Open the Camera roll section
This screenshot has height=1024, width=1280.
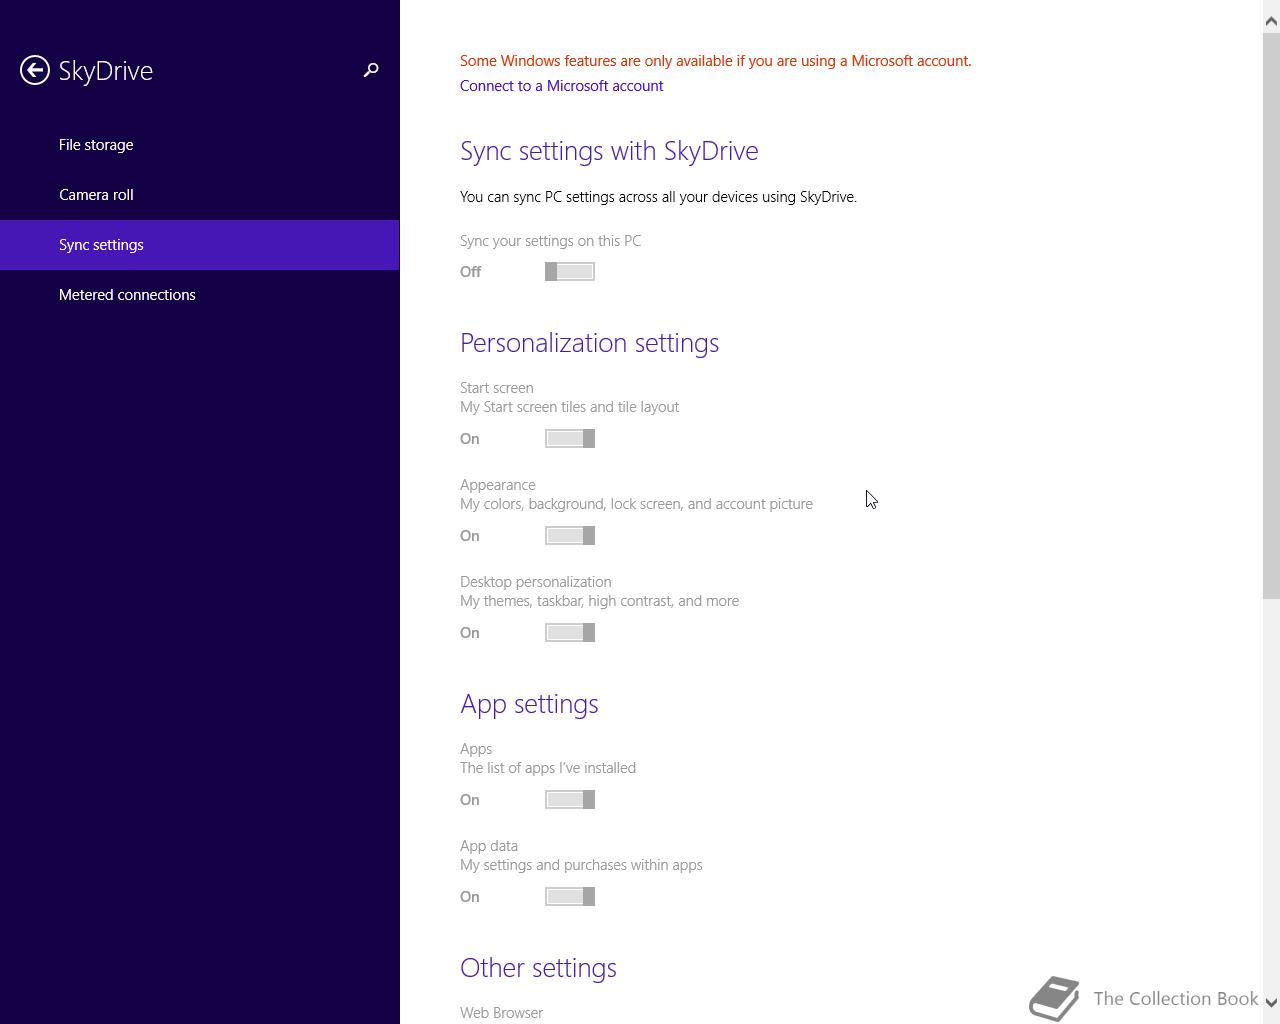tap(200, 195)
